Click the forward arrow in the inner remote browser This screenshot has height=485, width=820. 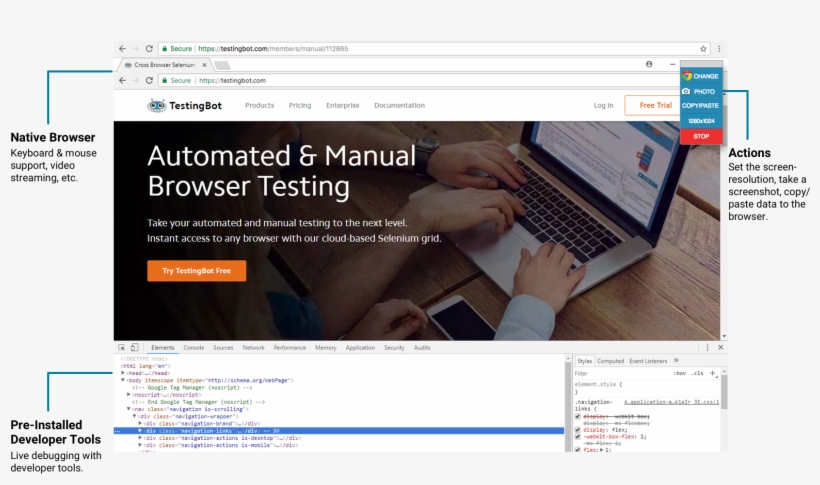point(136,81)
